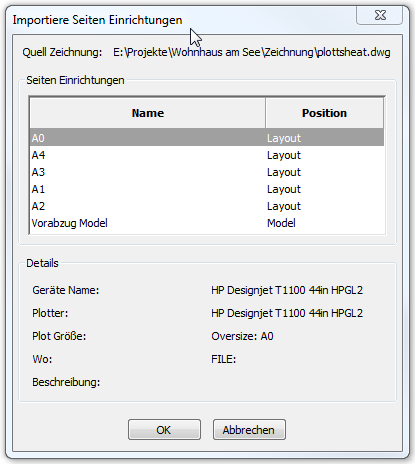Image resolution: width=415 pixels, height=464 pixels.
Task: Click the Name column header
Action: click(148, 113)
